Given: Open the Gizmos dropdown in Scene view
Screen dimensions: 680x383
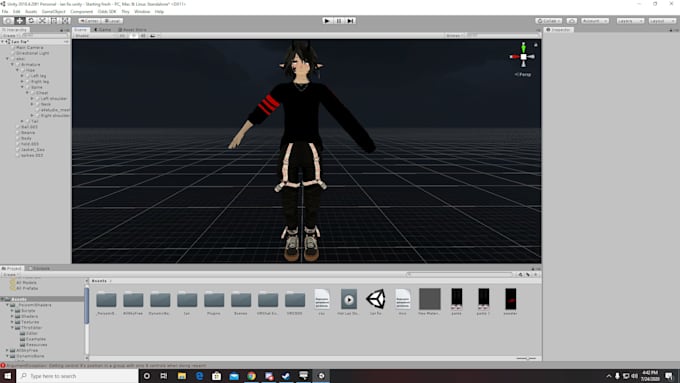Looking at the screenshot, I should point(455,36).
